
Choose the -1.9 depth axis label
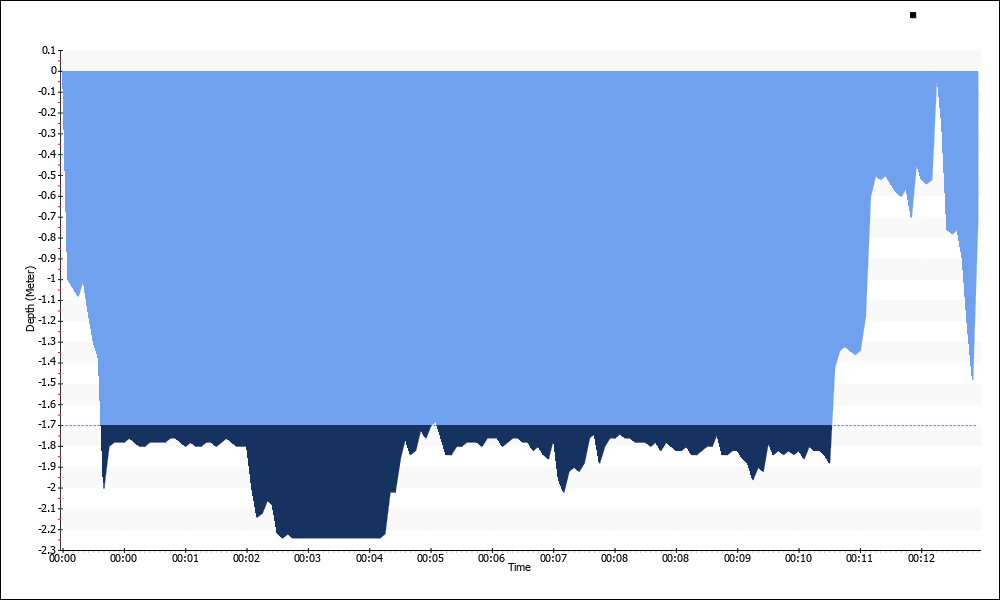coord(47,467)
